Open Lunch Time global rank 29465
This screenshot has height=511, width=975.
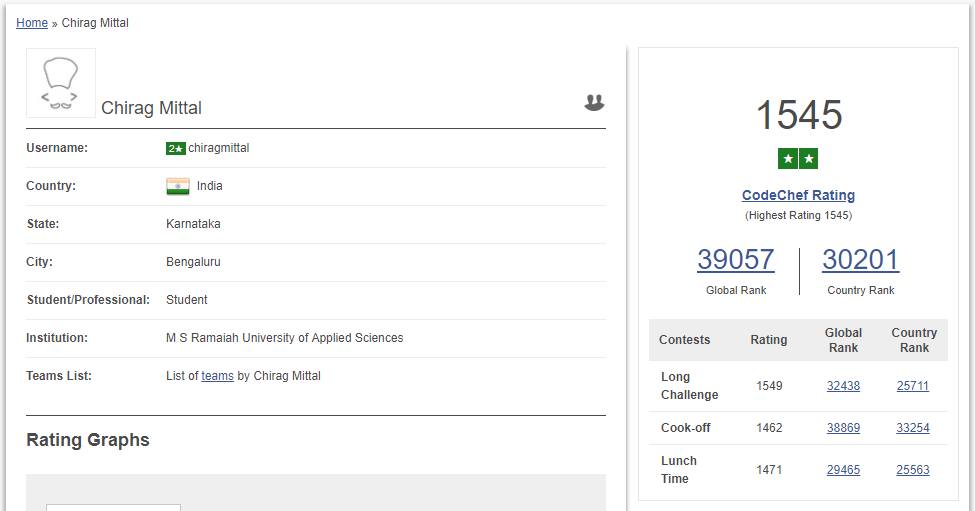(x=843, y=470)
